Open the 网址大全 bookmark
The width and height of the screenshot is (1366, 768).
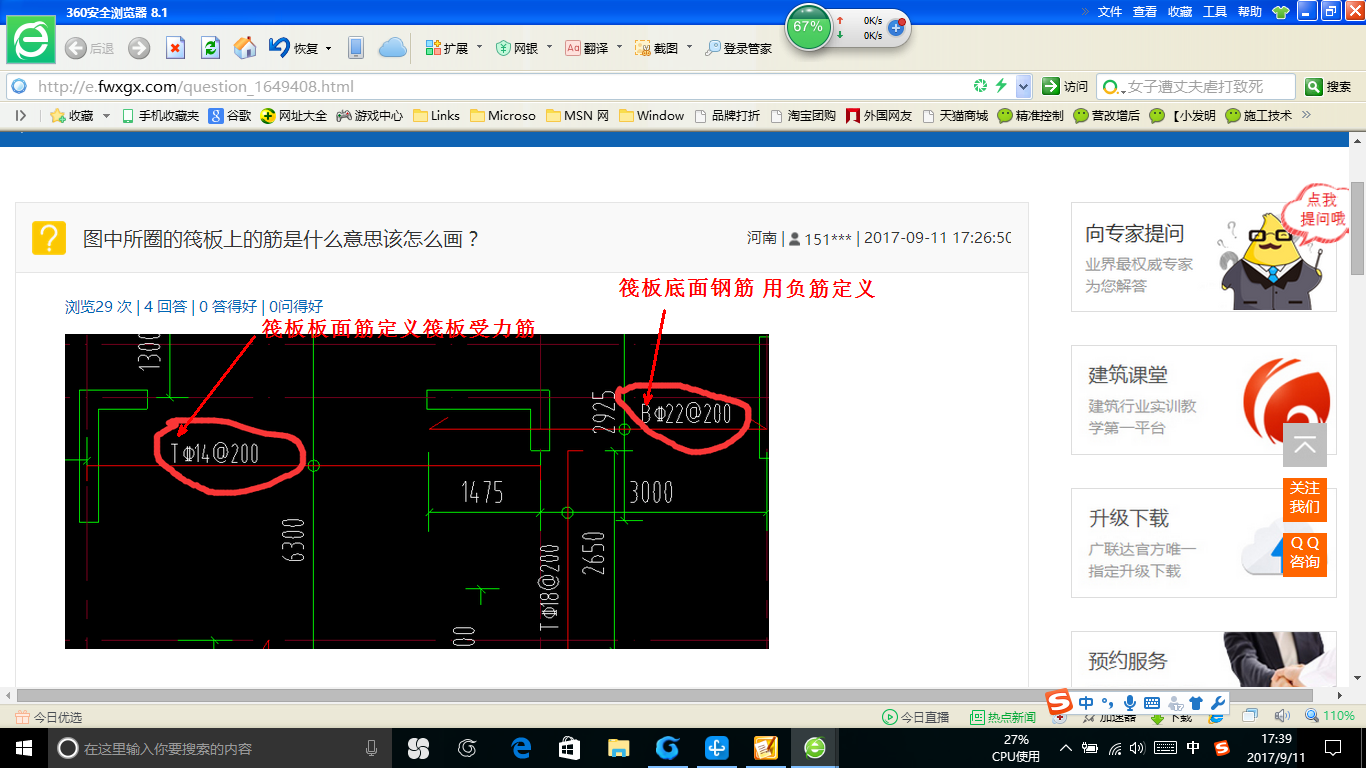293,115
